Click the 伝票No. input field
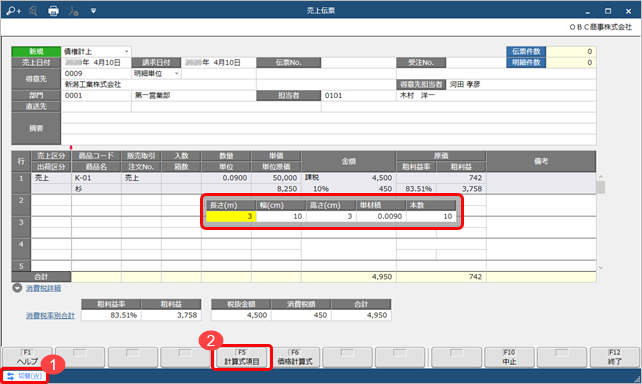Screen dimensions: 642x384 [x=358, y=63]
